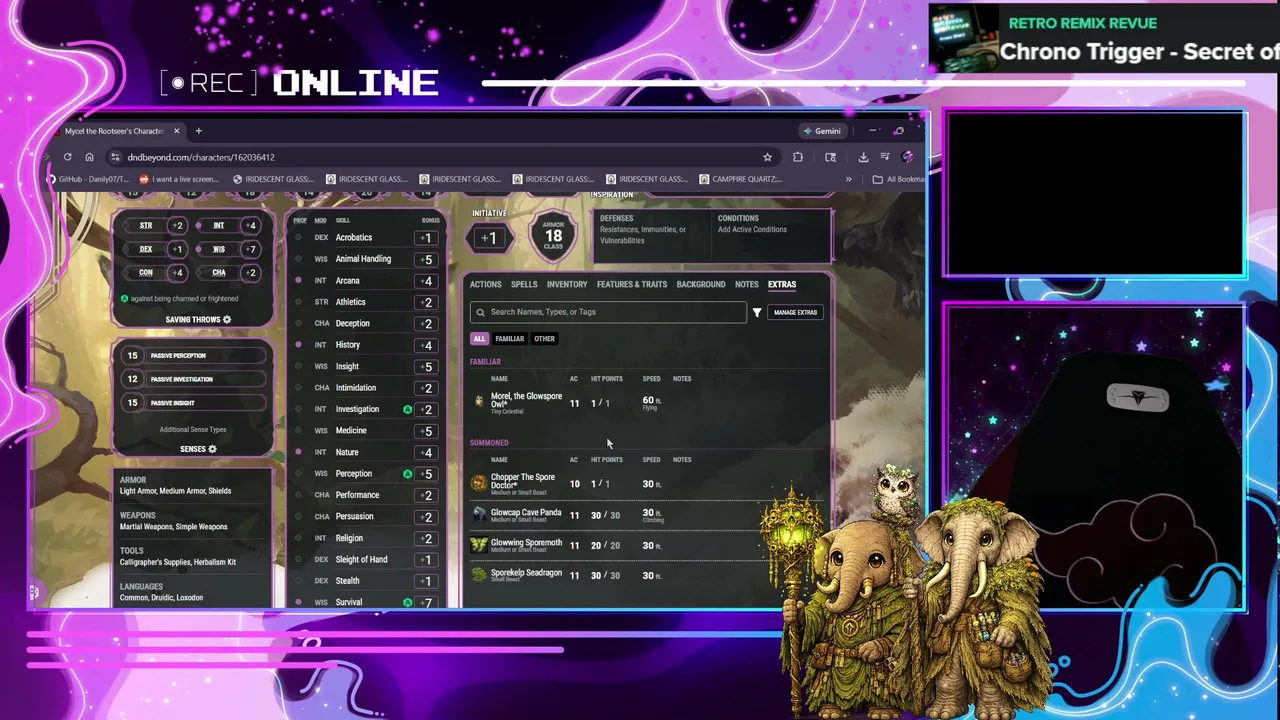Roll the Initiative +1 button
1280x720 pixels.
pos(488,238)
